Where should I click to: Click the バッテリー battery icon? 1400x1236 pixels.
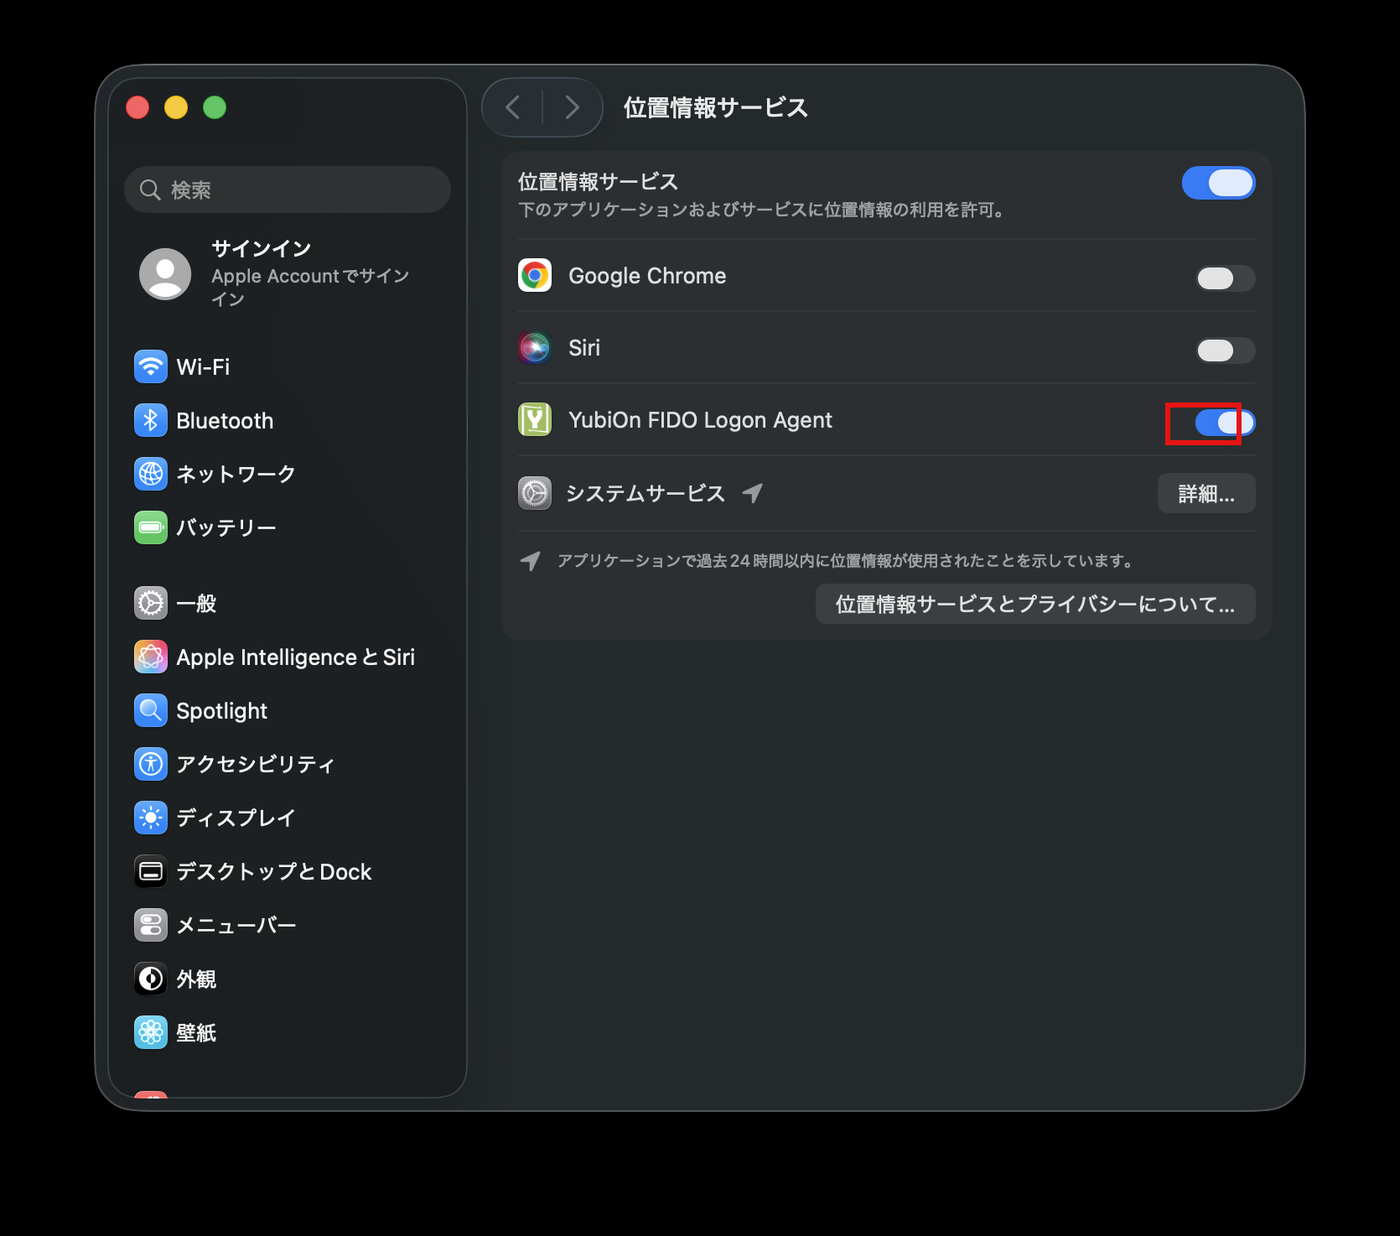tap(151, 528)
